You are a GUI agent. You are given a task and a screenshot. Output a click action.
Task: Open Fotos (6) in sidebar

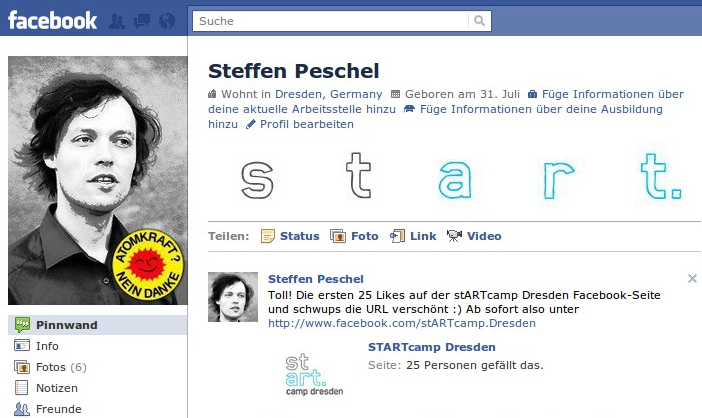coord(98,367)
